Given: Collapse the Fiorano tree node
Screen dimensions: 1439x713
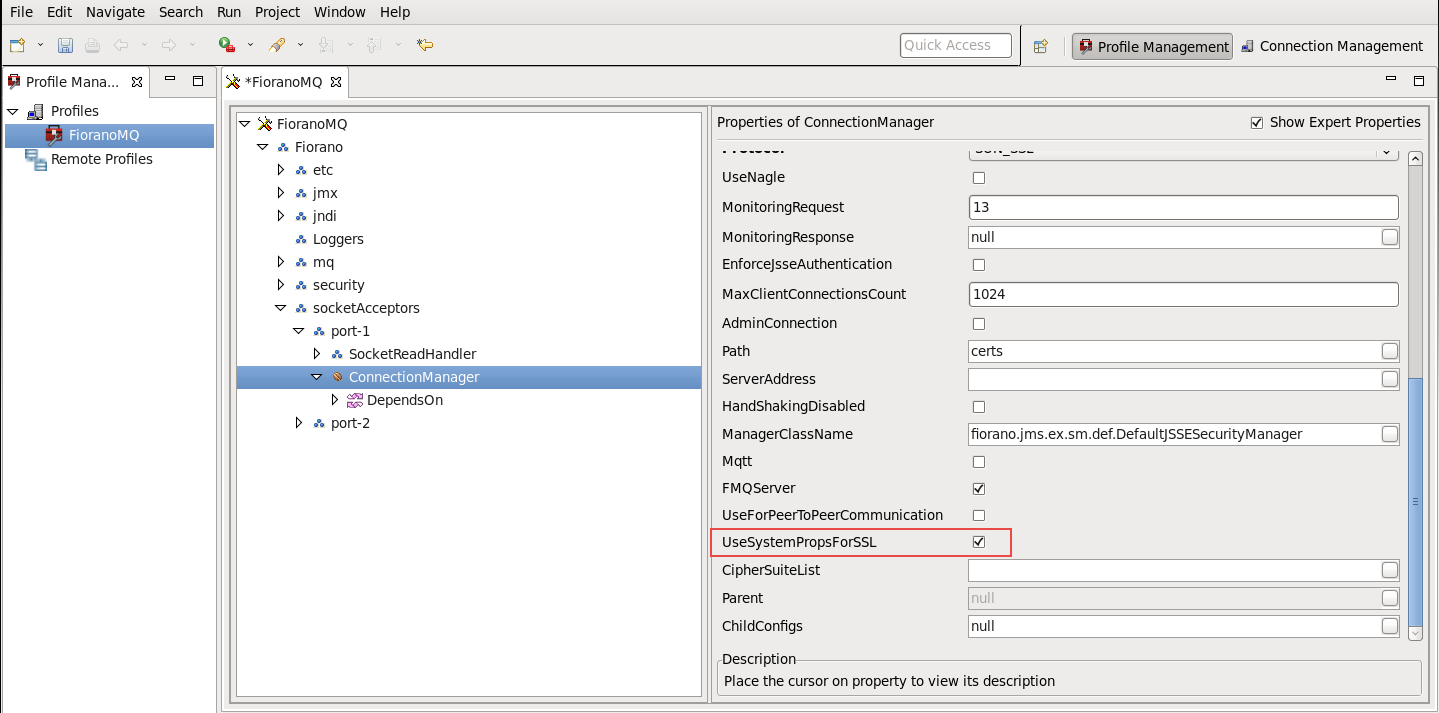Looking at the screenshot, I should click(x=263, y=147).
